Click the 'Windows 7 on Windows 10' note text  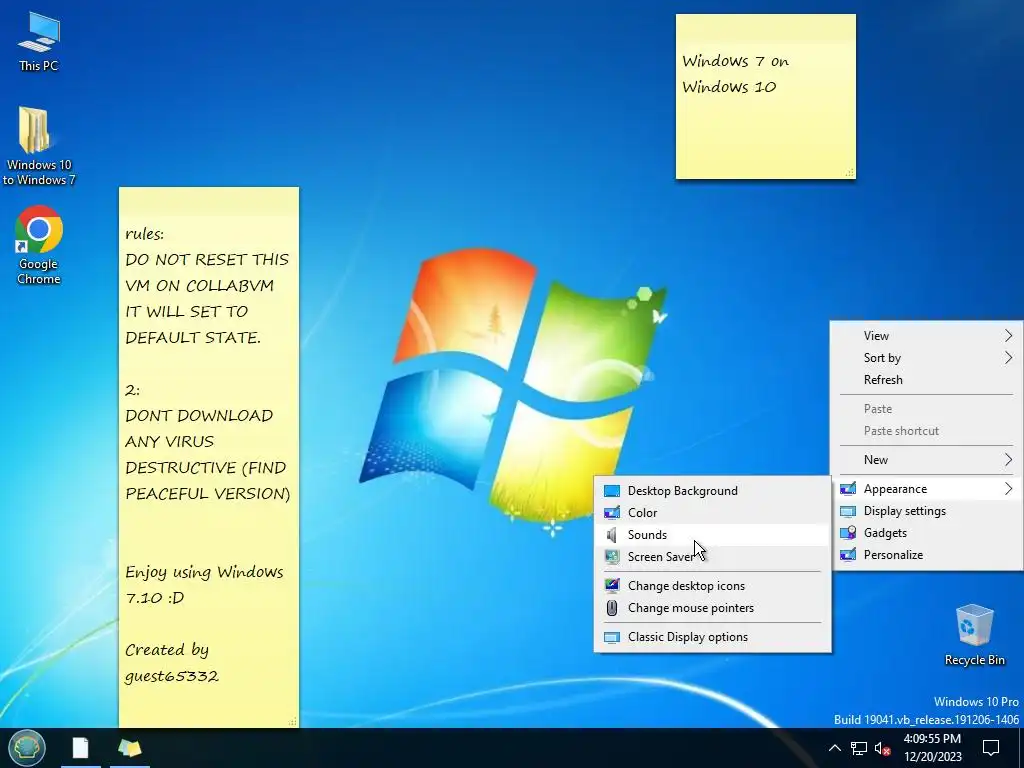point(735,74)
